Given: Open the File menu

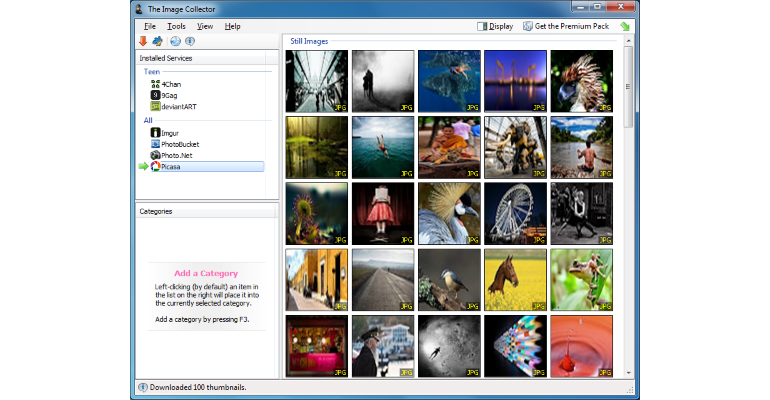Looking at the screenshot, I should [150, 26].
